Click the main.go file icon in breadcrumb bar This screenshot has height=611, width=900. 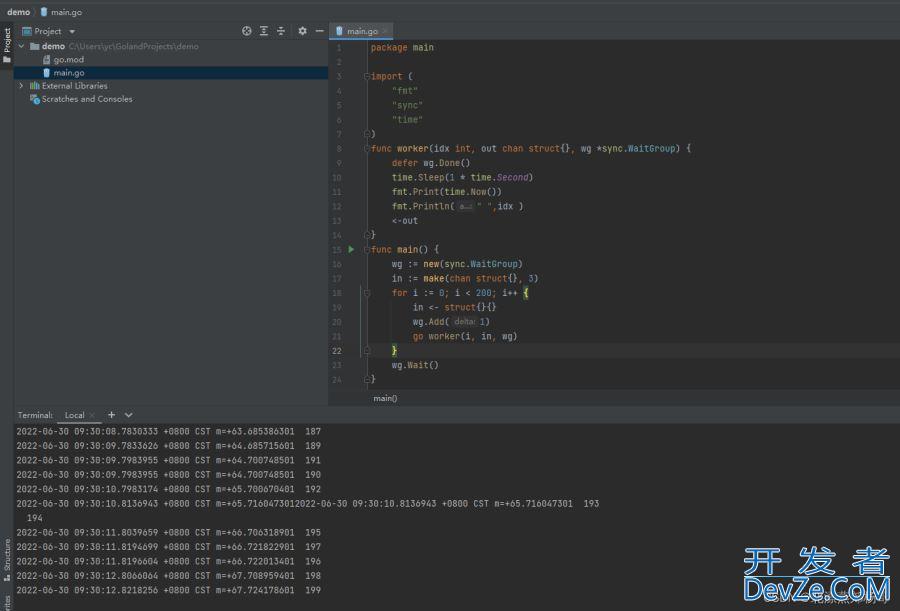coord(44,11)
